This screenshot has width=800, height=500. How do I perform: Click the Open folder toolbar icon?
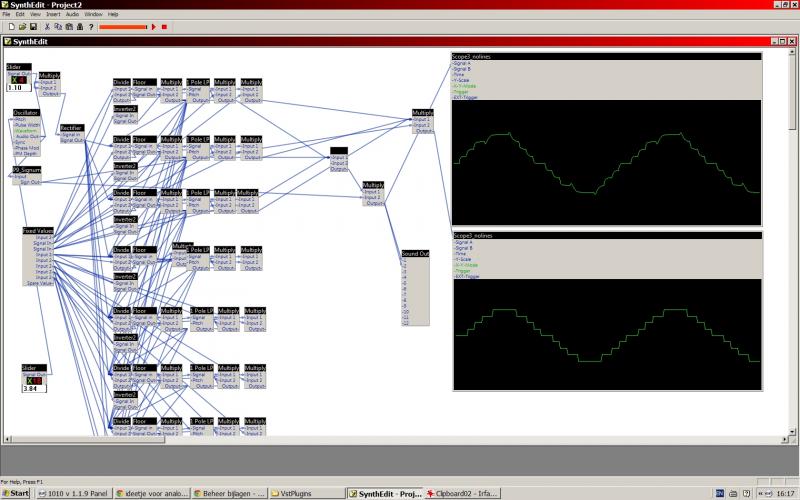click(x=22, y=27)
